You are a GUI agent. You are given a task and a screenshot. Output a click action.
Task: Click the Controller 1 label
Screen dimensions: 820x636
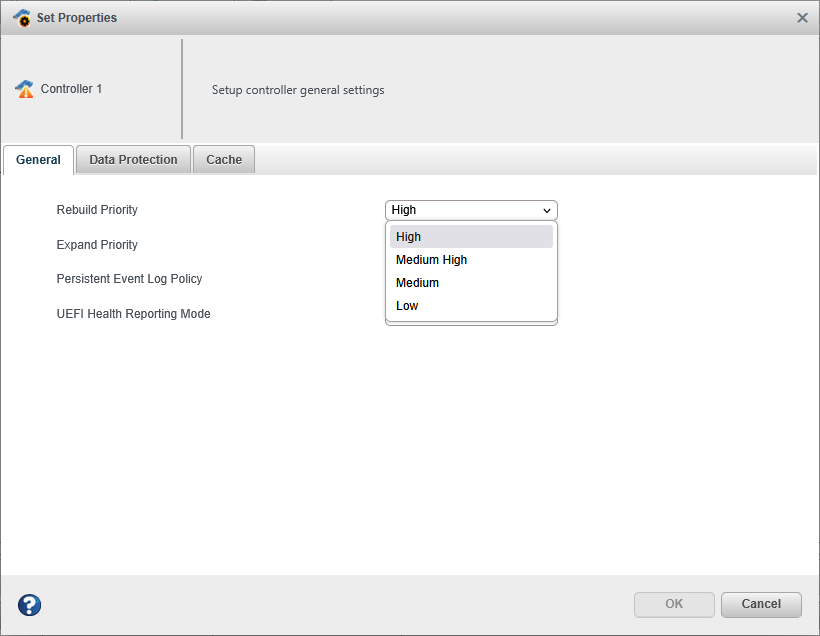pyautogui.click(x=71, y=89)
